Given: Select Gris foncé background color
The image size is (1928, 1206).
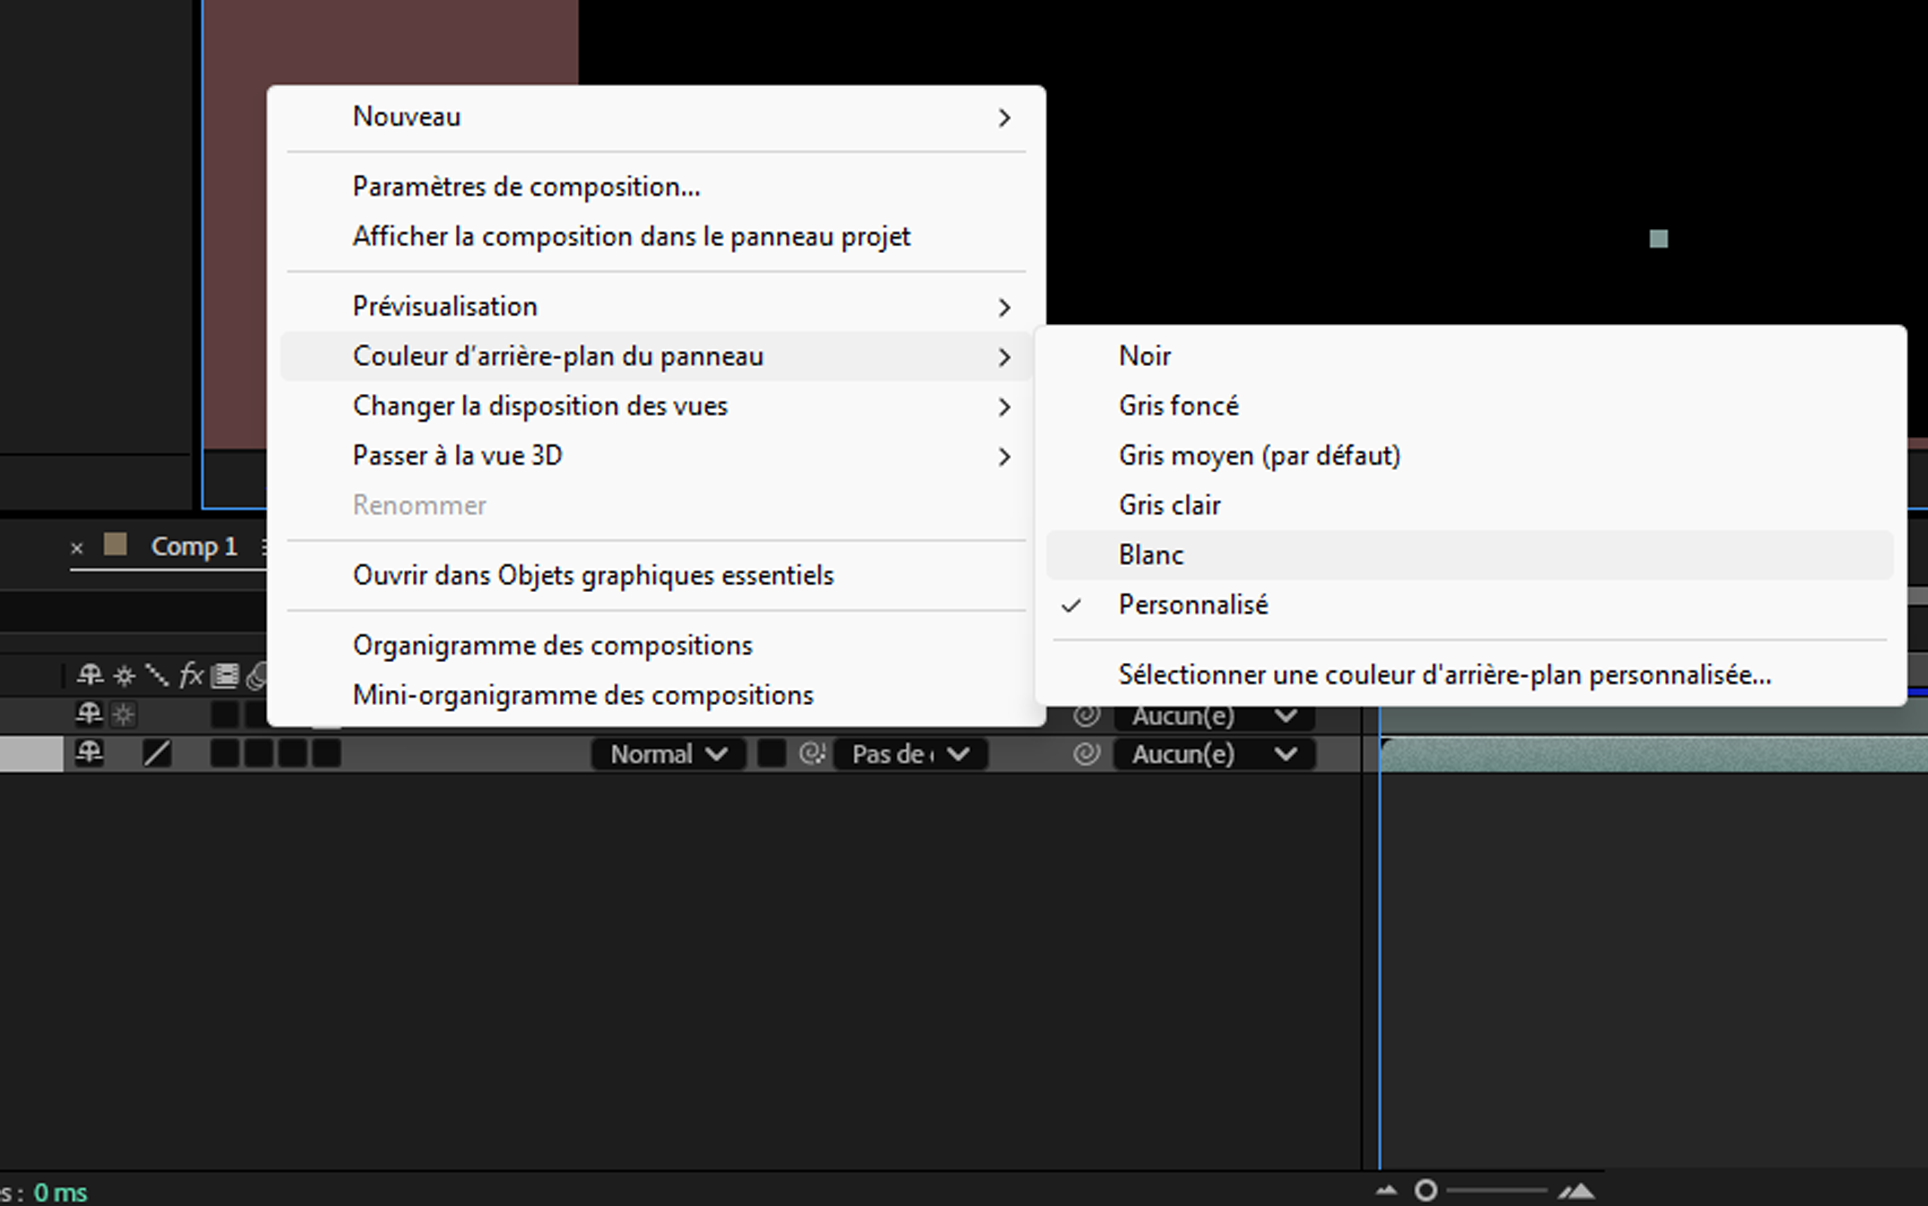Looking at the screenshot, I should (1470, 406).
